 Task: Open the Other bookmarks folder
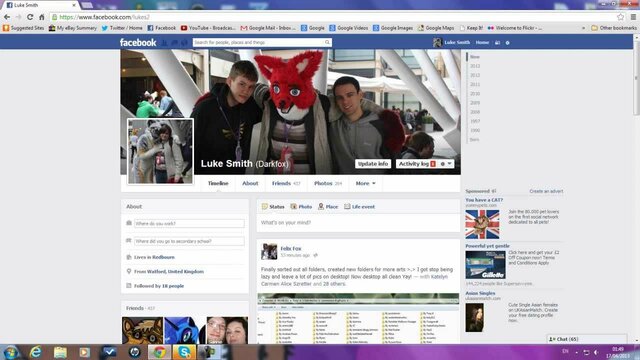614,28
